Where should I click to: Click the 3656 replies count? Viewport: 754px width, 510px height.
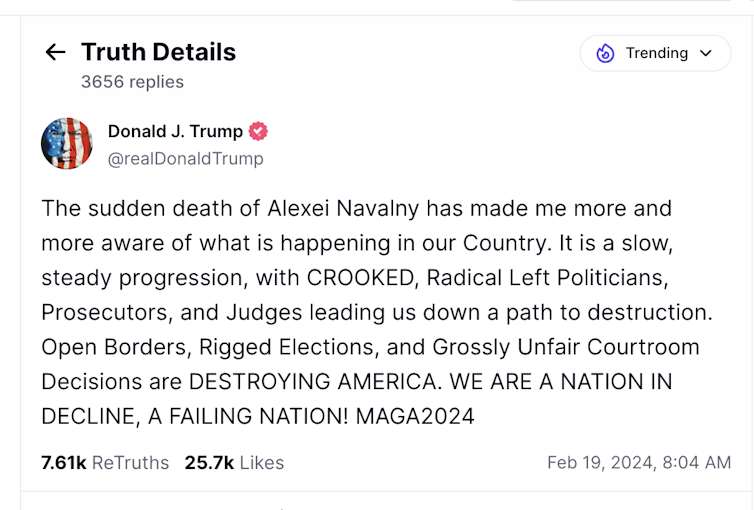tap(132, 82)
